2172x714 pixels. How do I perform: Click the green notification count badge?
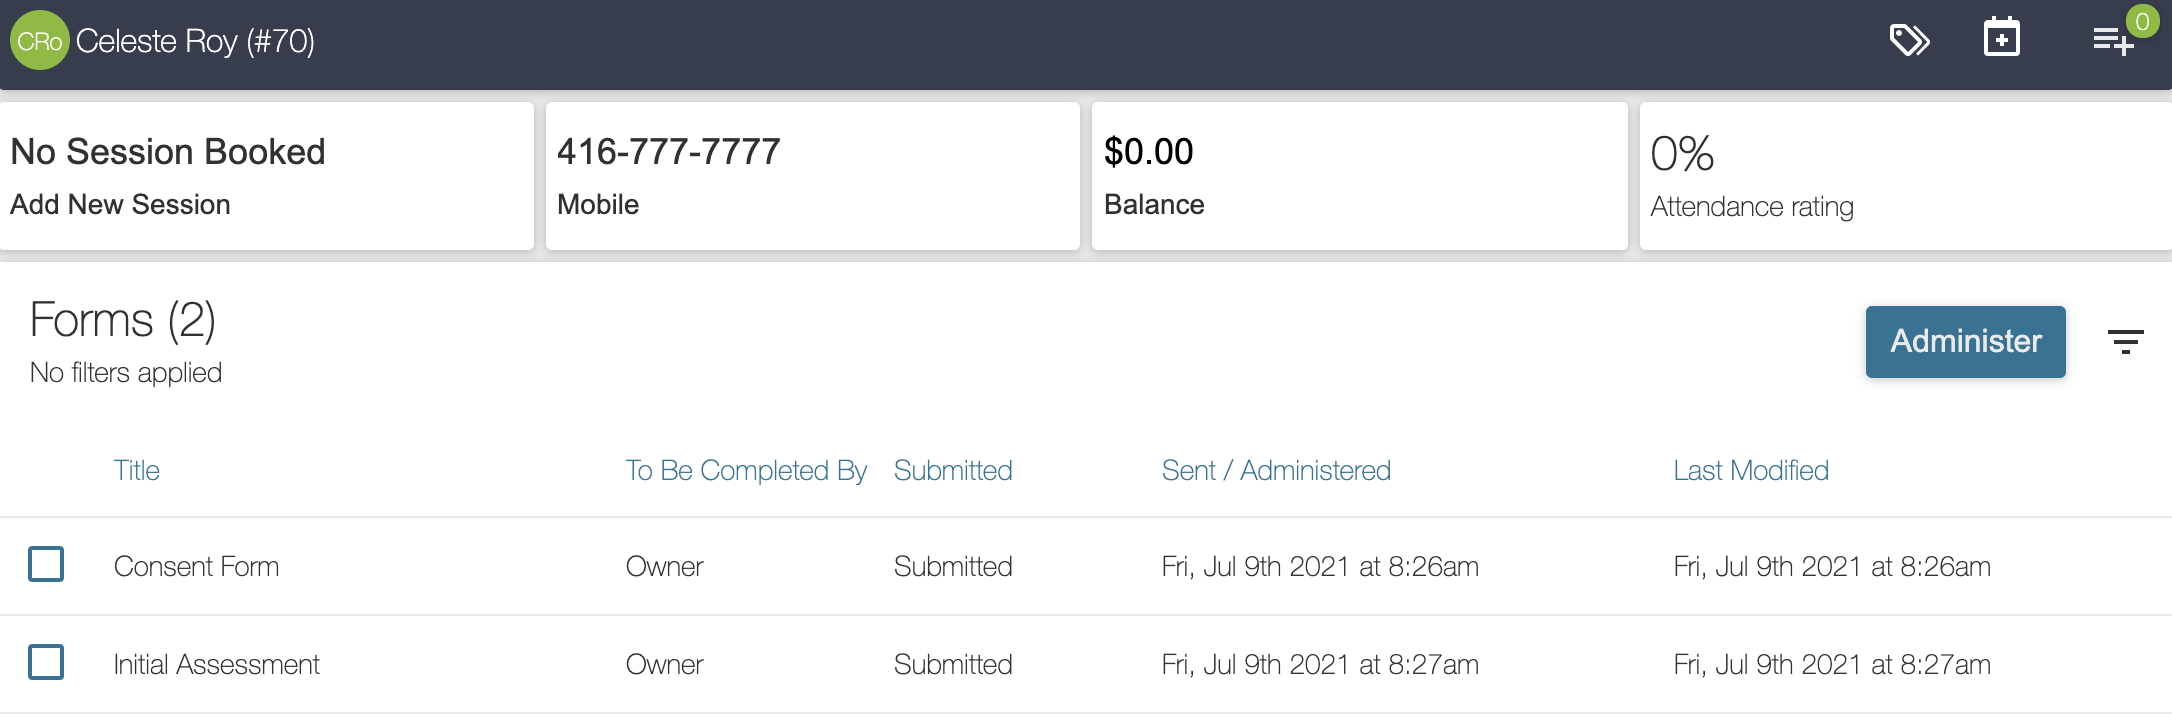tap(2142, 21)
